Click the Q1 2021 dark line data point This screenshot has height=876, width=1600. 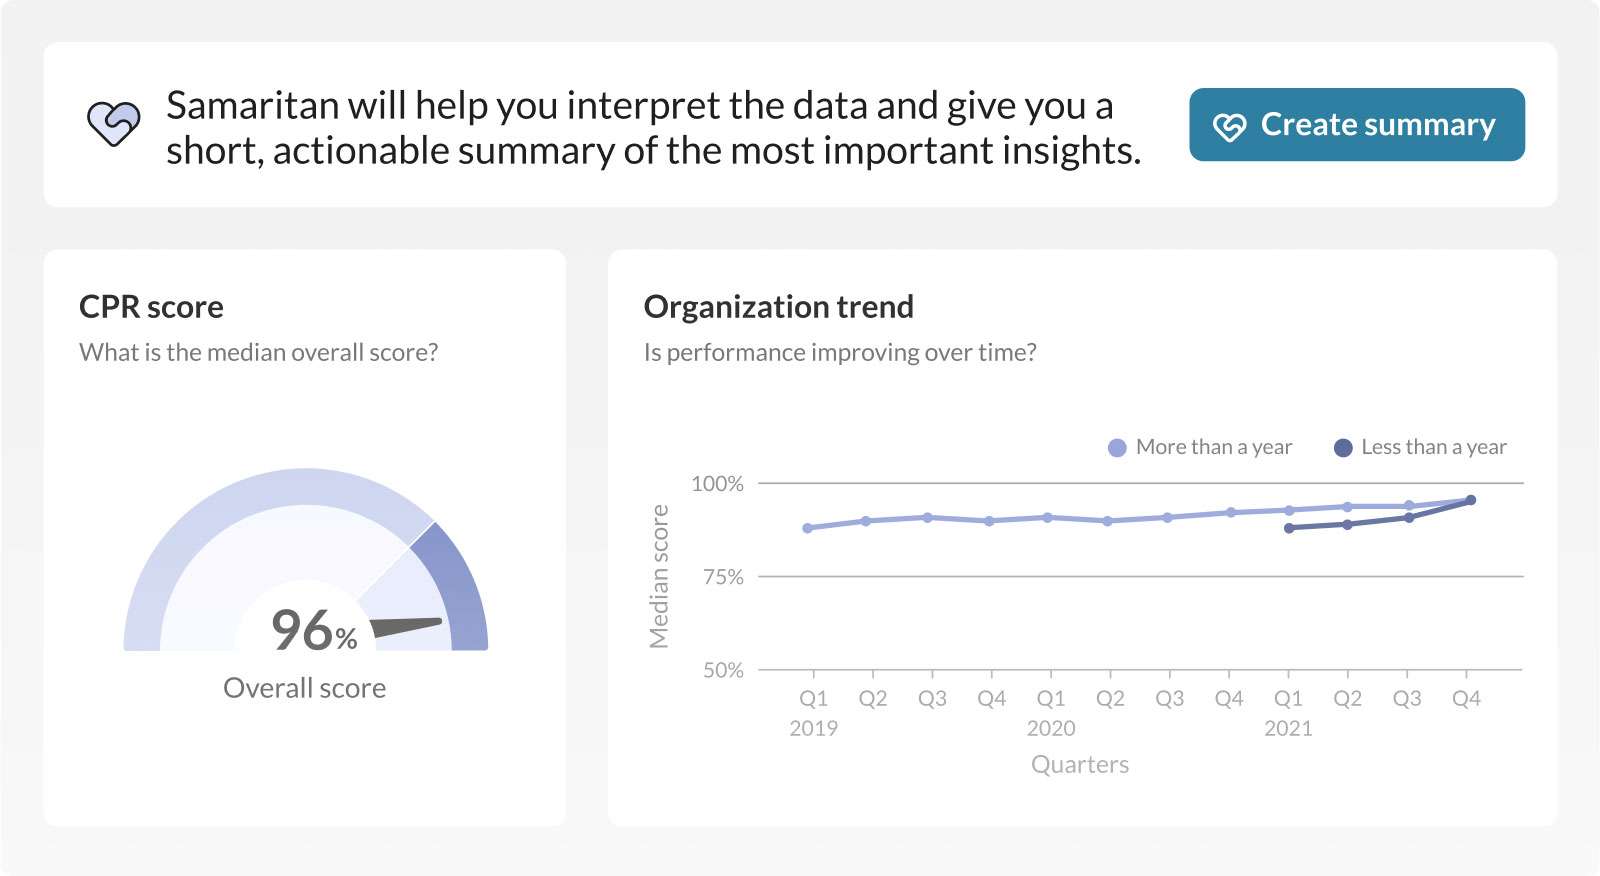click(x=1289, y=528)
